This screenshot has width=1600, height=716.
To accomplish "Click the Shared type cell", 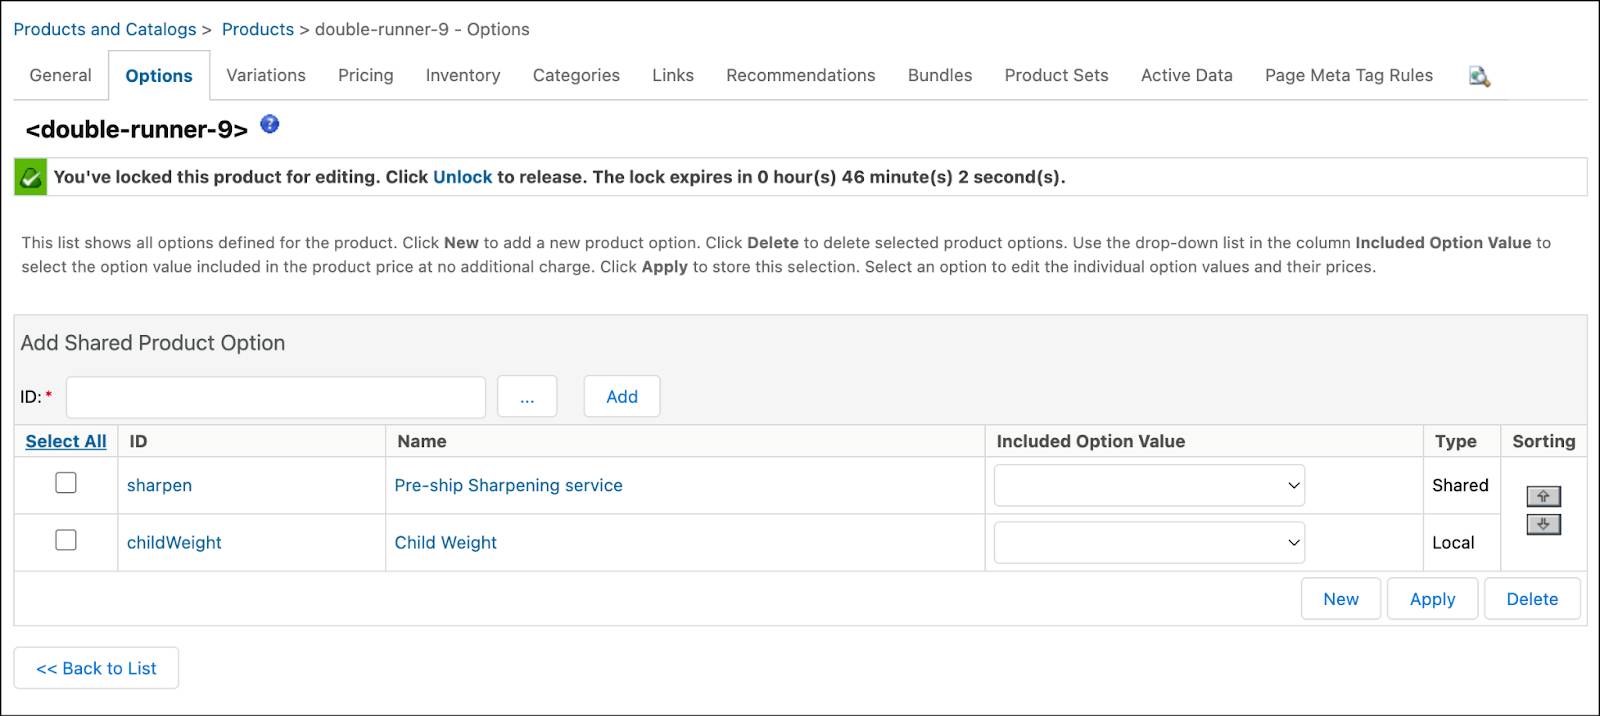I will pyautogui.click(x=1460, y=485).
